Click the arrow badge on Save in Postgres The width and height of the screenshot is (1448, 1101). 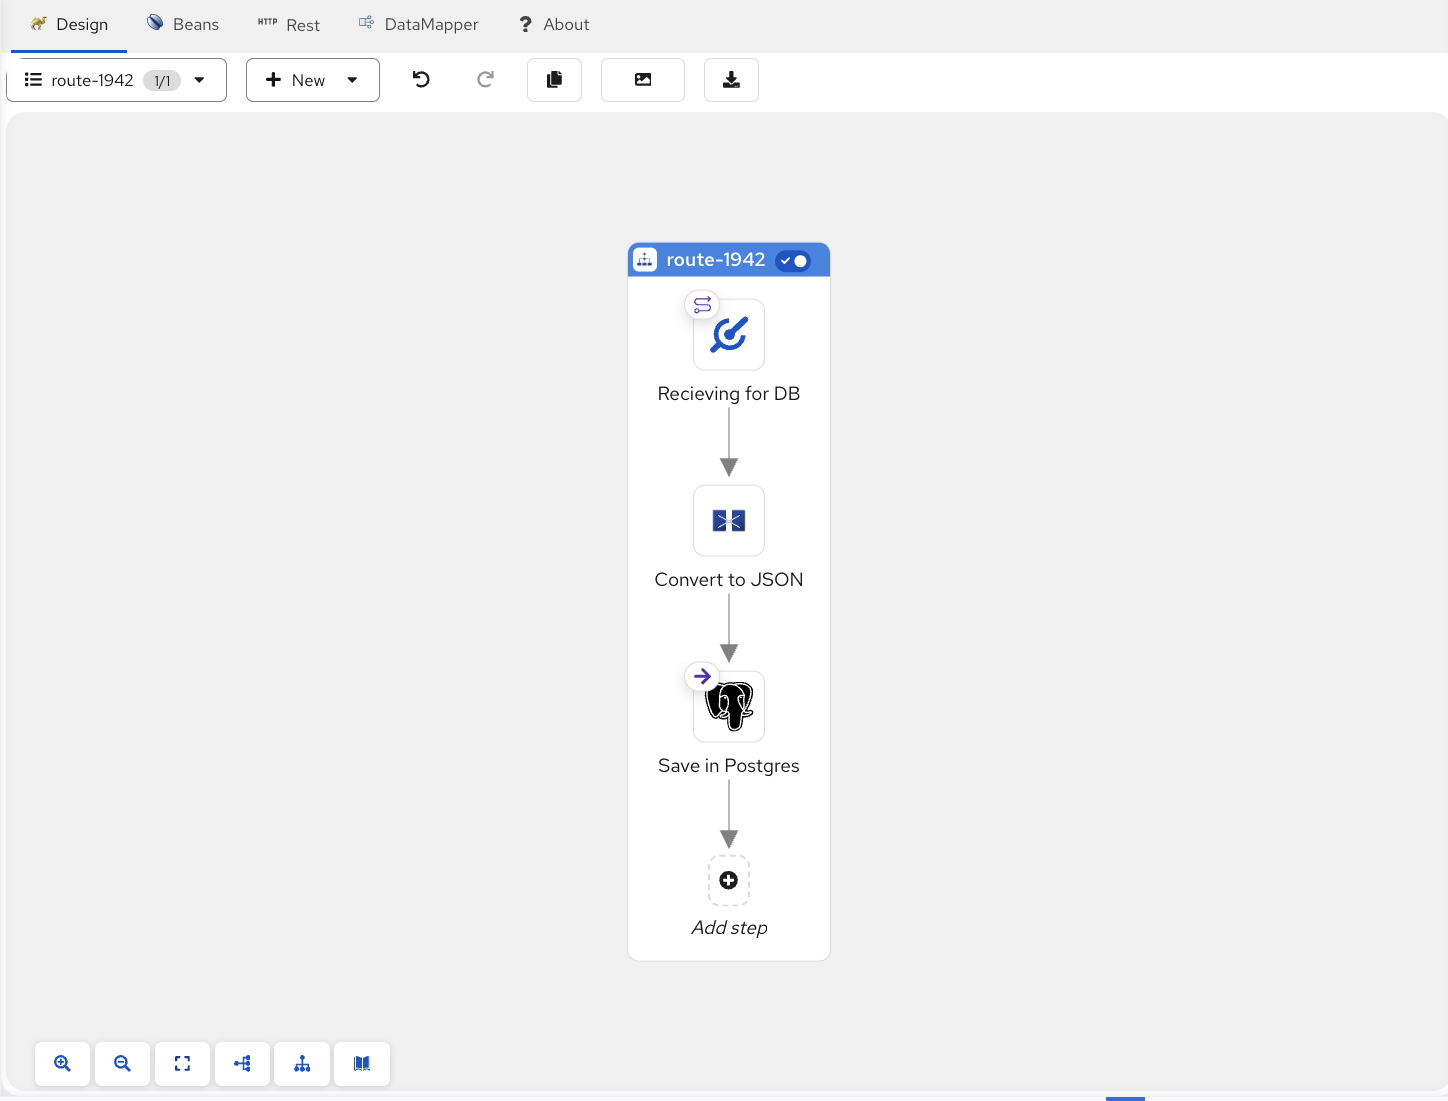702,677
